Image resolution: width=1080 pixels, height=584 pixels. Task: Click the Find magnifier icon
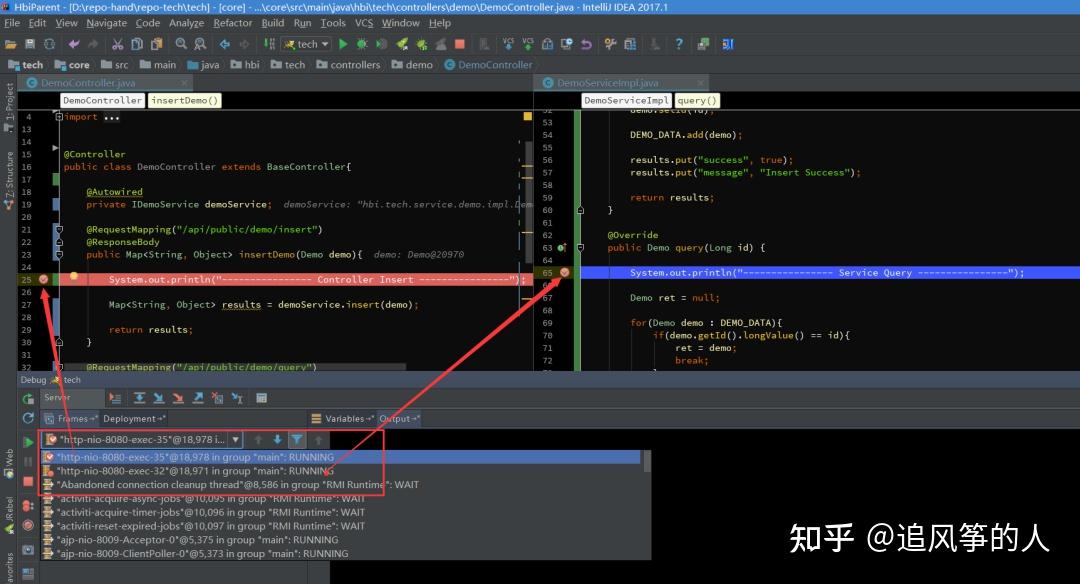pos(181,44)
